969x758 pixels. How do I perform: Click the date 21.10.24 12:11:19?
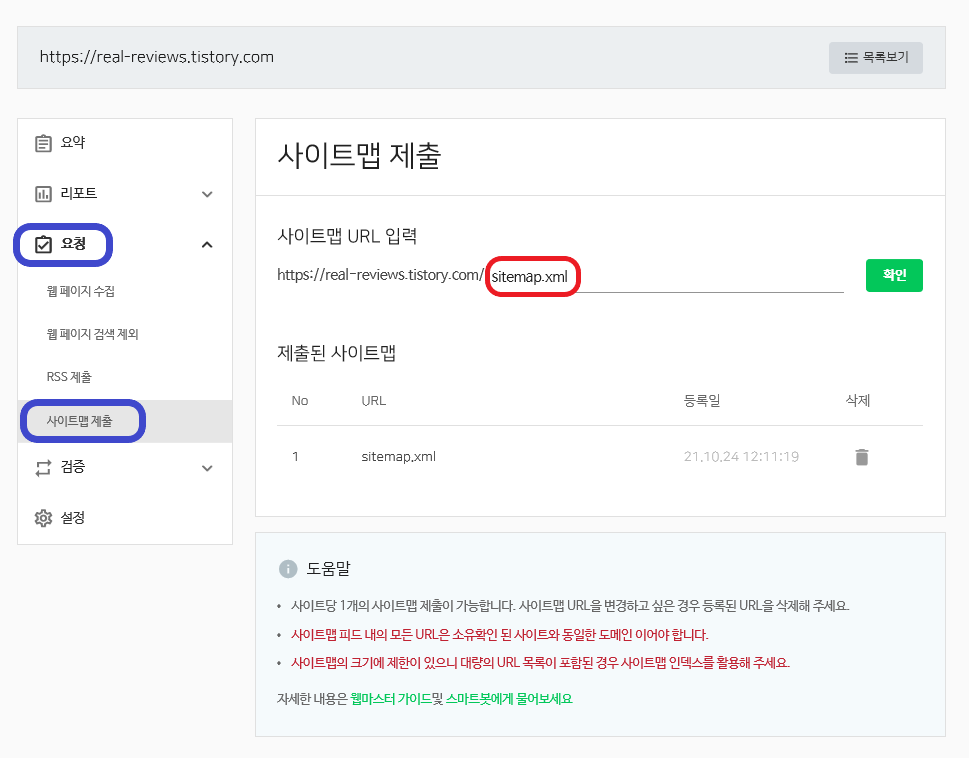[x=741, y=457]
